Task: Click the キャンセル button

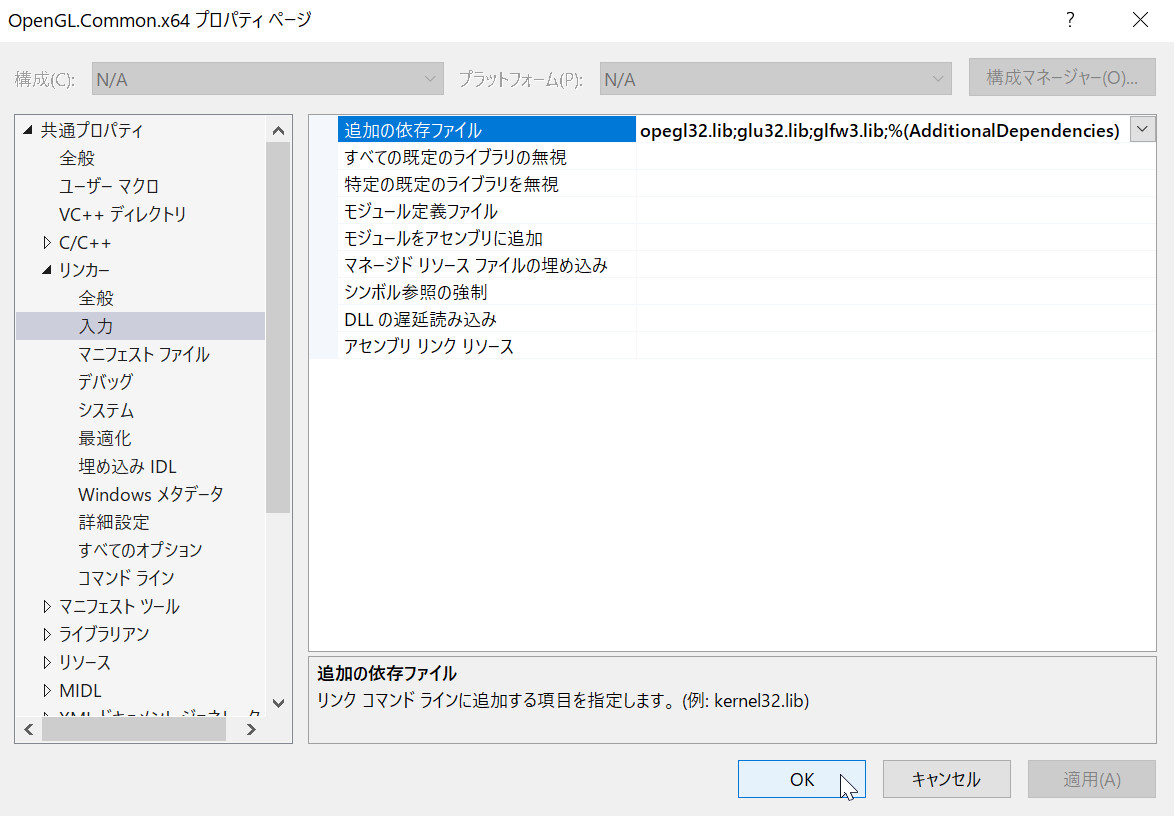Action: [946, 780]
